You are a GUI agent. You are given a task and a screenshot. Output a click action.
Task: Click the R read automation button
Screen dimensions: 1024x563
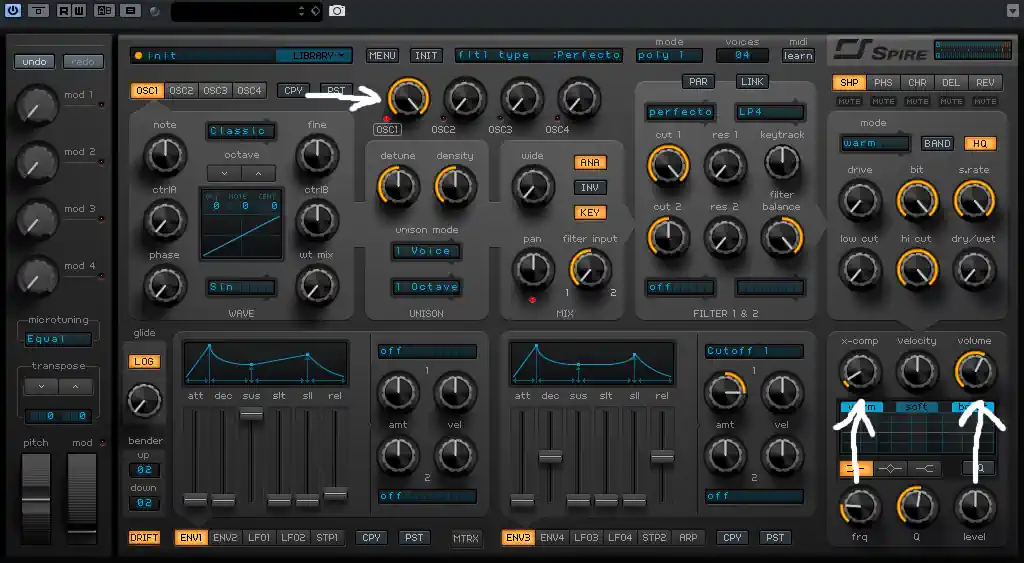[63, 10]
